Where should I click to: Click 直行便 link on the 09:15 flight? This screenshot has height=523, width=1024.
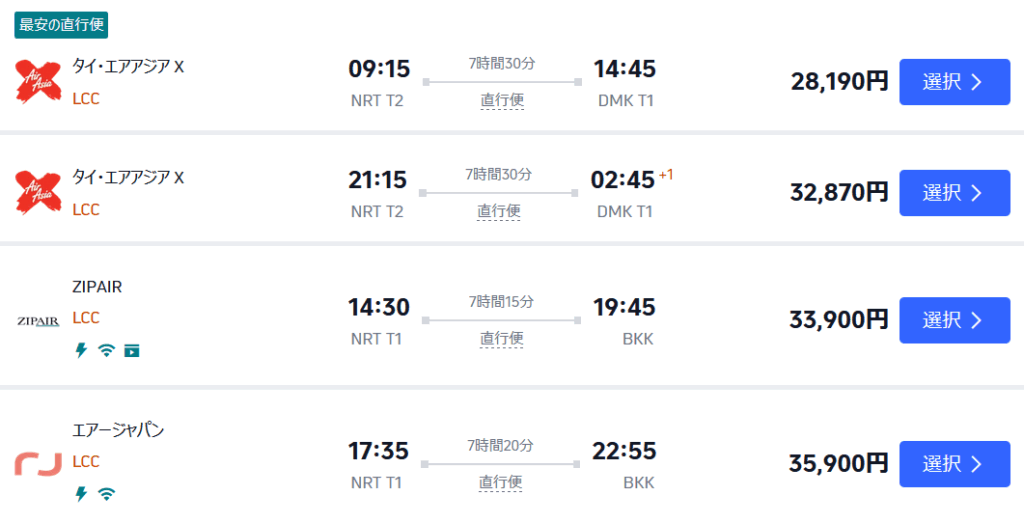click(502, 100)
